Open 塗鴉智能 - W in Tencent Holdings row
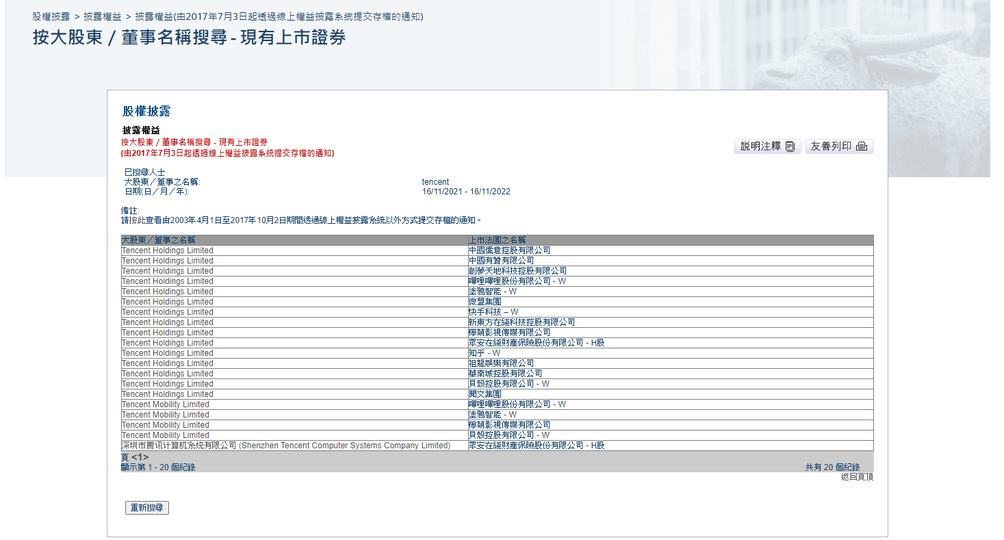1004x540 pixels. (492, 291)
